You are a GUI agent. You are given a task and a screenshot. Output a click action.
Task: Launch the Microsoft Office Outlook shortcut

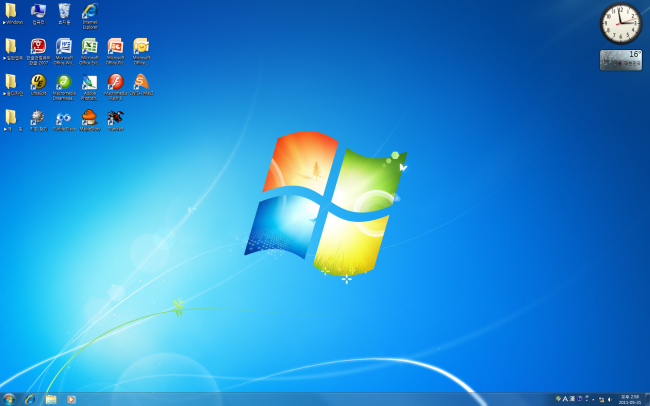(141, 47)
